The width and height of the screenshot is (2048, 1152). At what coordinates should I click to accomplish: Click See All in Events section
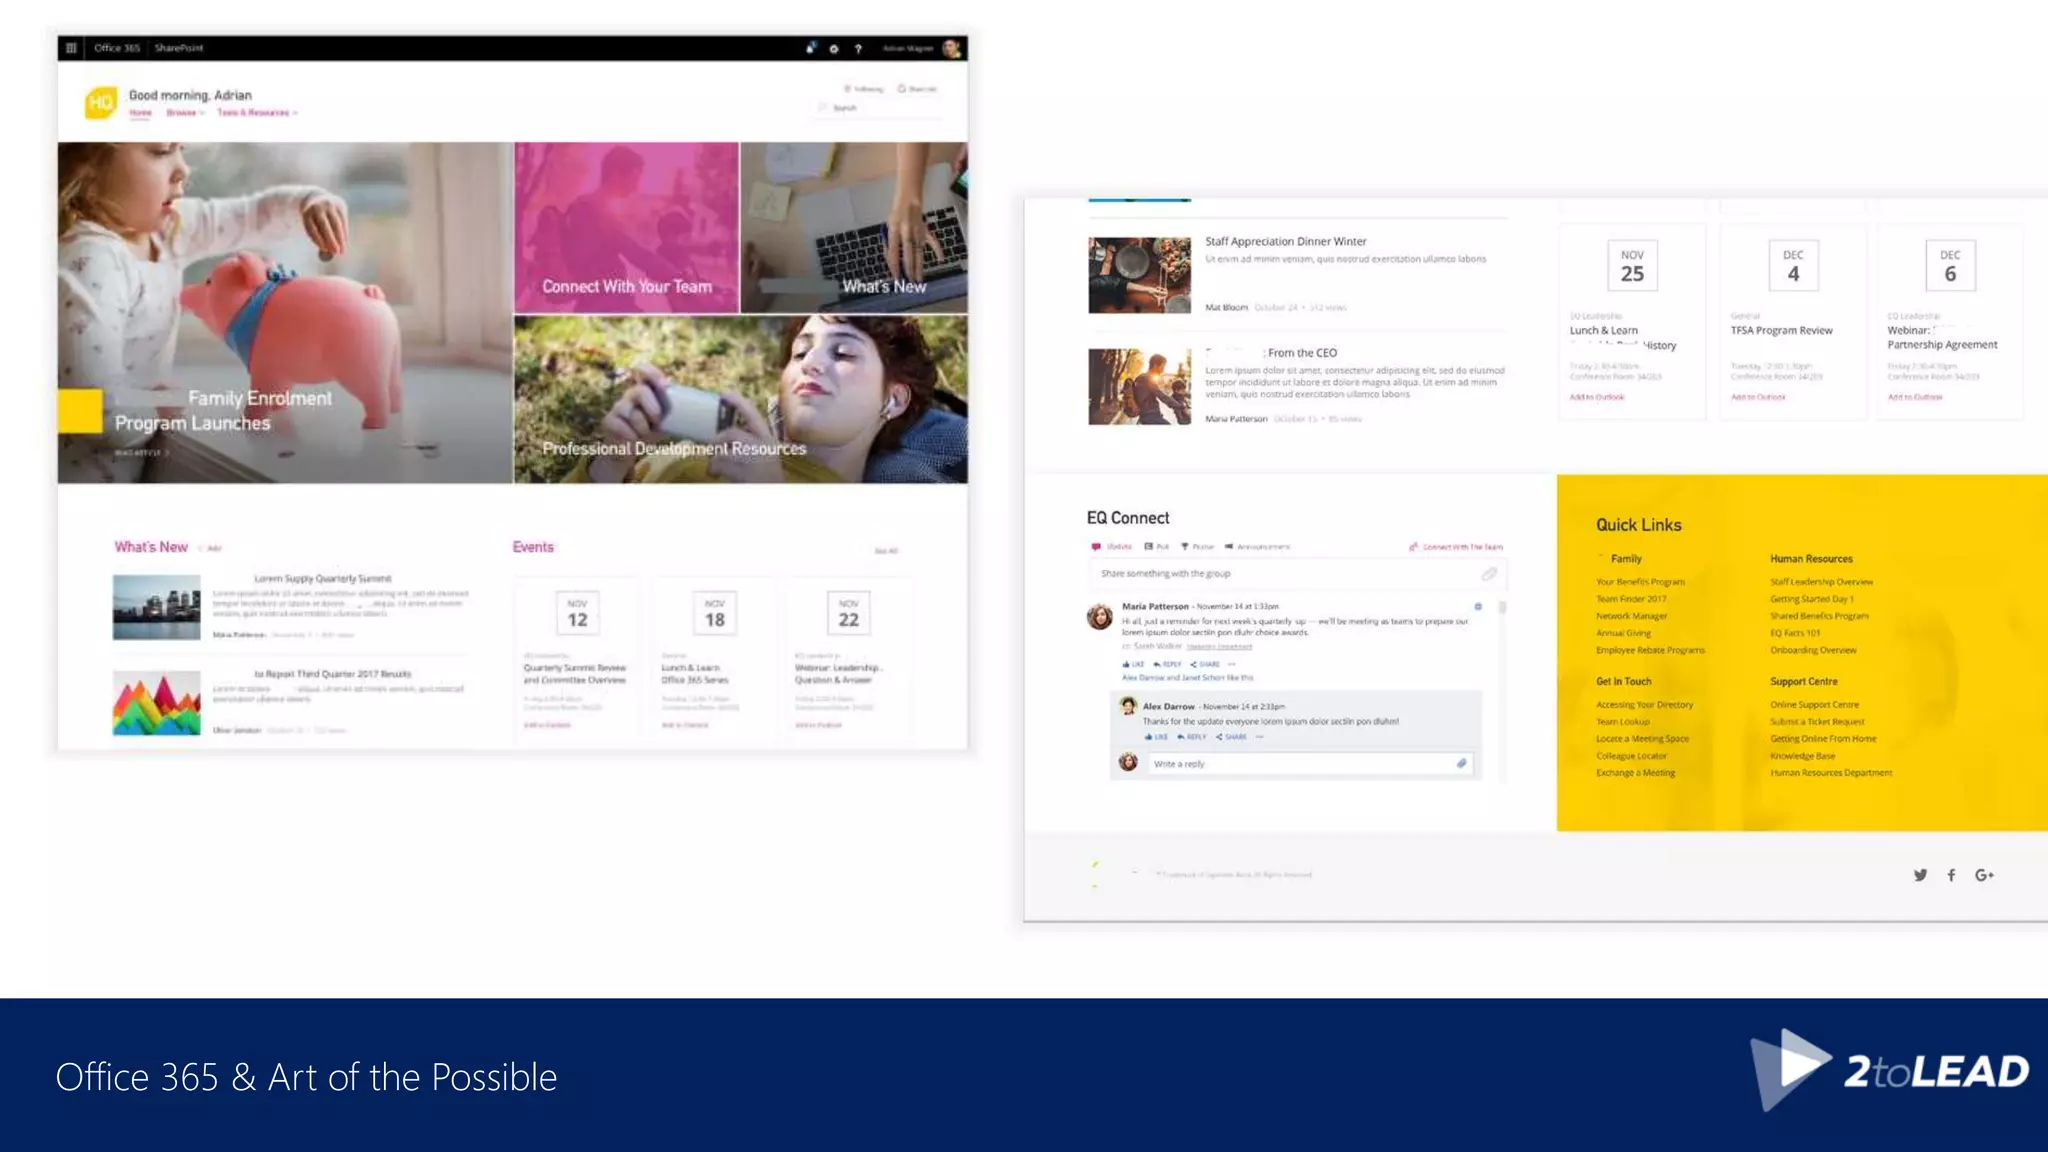tap(886, 551)
